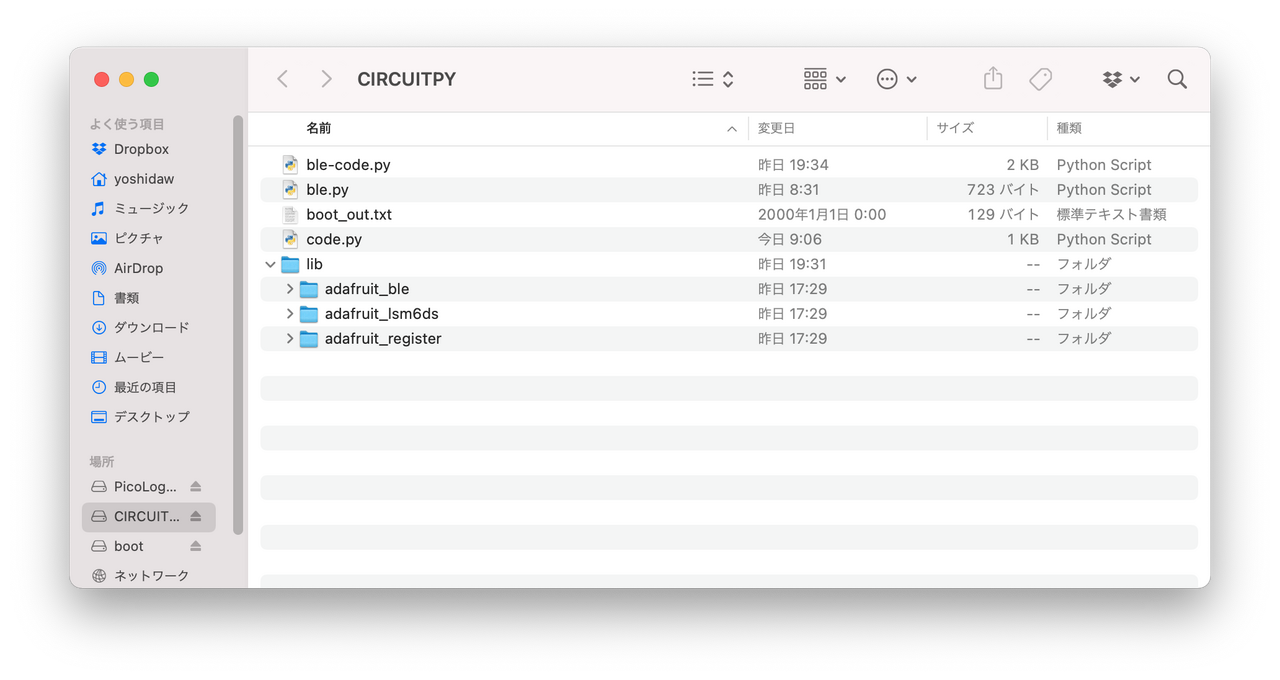Go back using the back arrow

click(x=283, y=78)
